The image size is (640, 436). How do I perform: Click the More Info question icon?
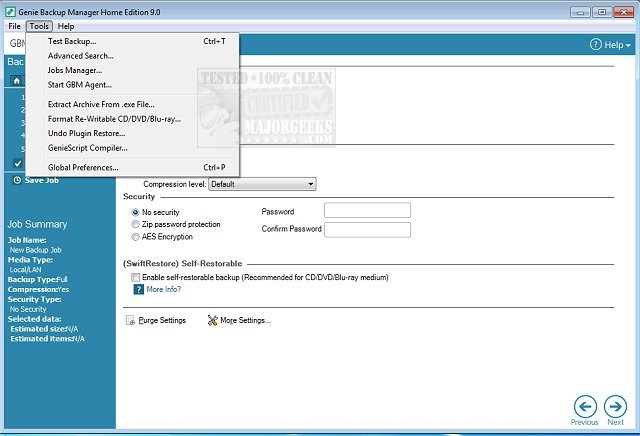[138, 289]
